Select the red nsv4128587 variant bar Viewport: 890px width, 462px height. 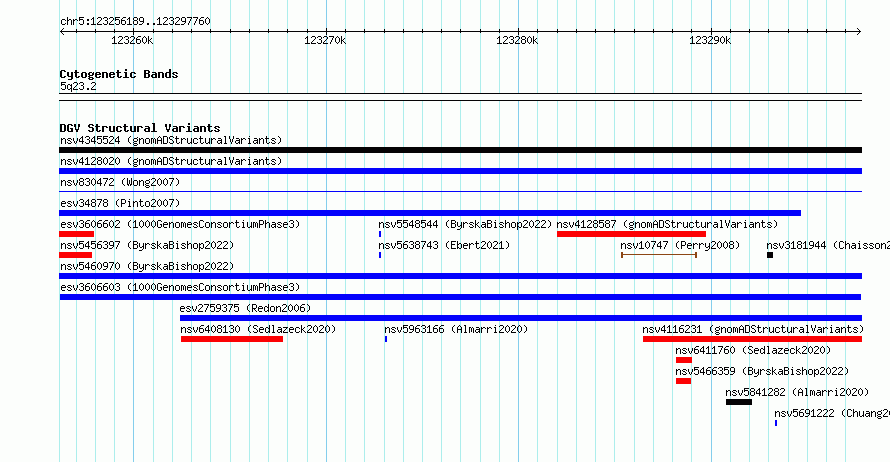coord(631,234)
